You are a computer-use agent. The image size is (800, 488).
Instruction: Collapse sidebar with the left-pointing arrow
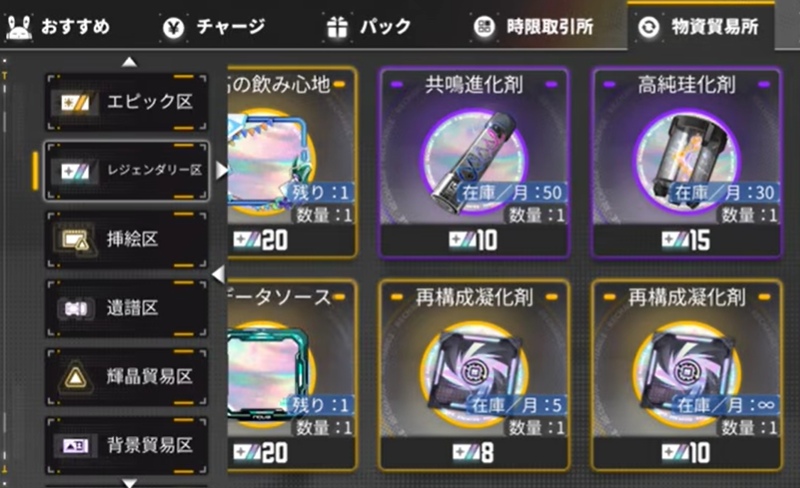[218, 274]
